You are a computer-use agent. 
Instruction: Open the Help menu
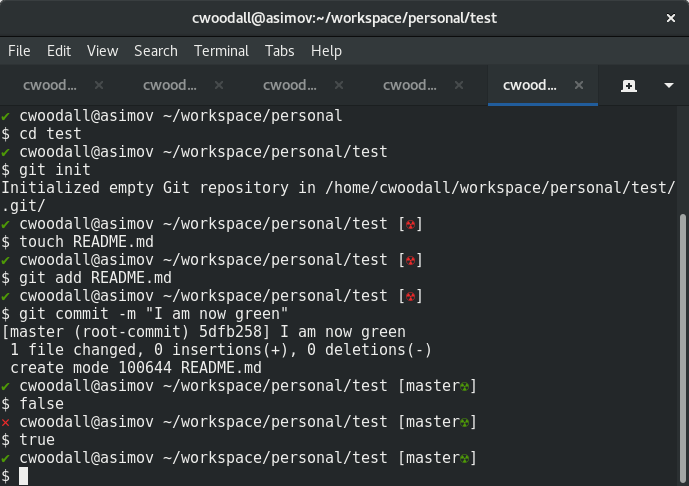click(x=326, y=51)
